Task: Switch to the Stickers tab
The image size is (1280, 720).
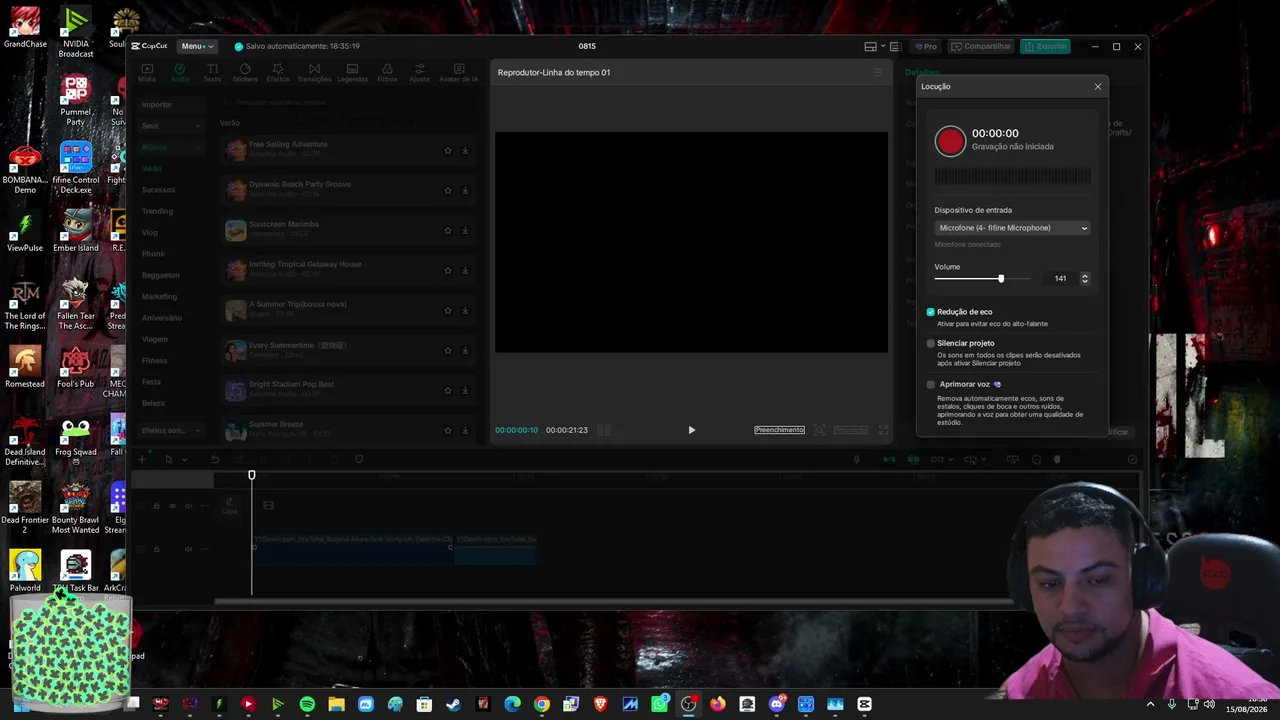Action: point(245,72)
